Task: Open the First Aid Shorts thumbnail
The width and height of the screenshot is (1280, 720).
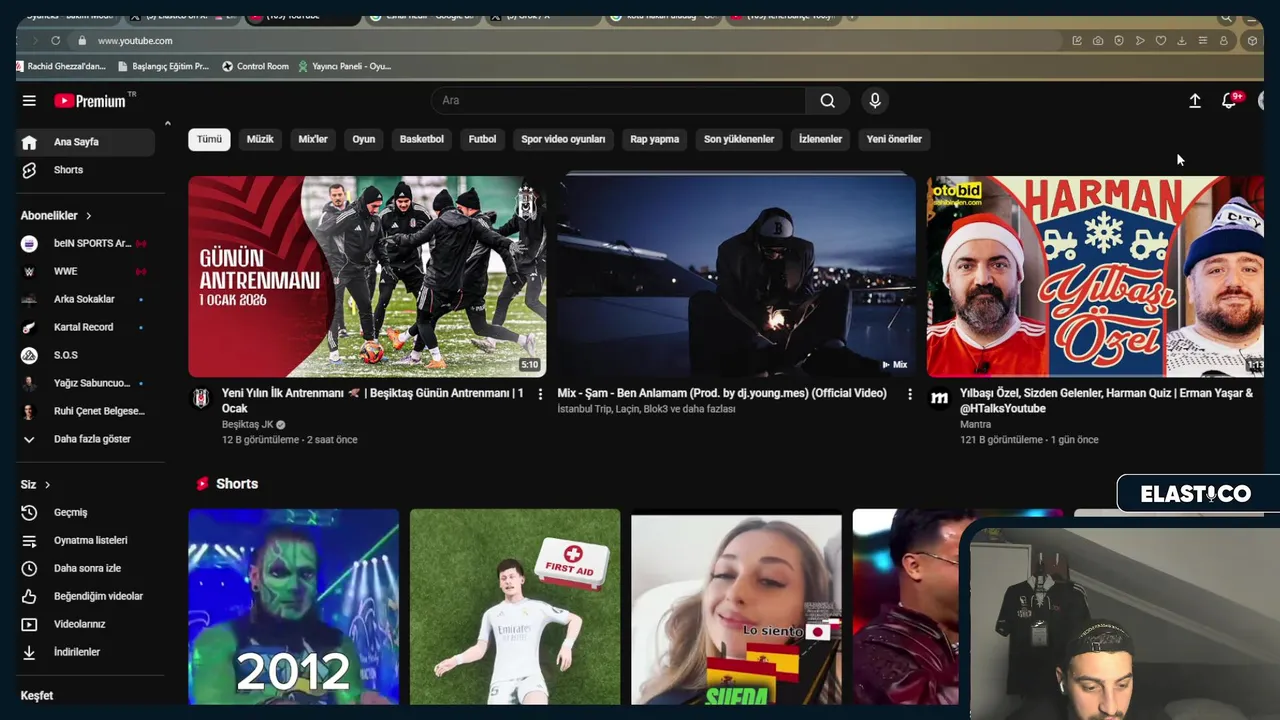Action: click(515, 607)
